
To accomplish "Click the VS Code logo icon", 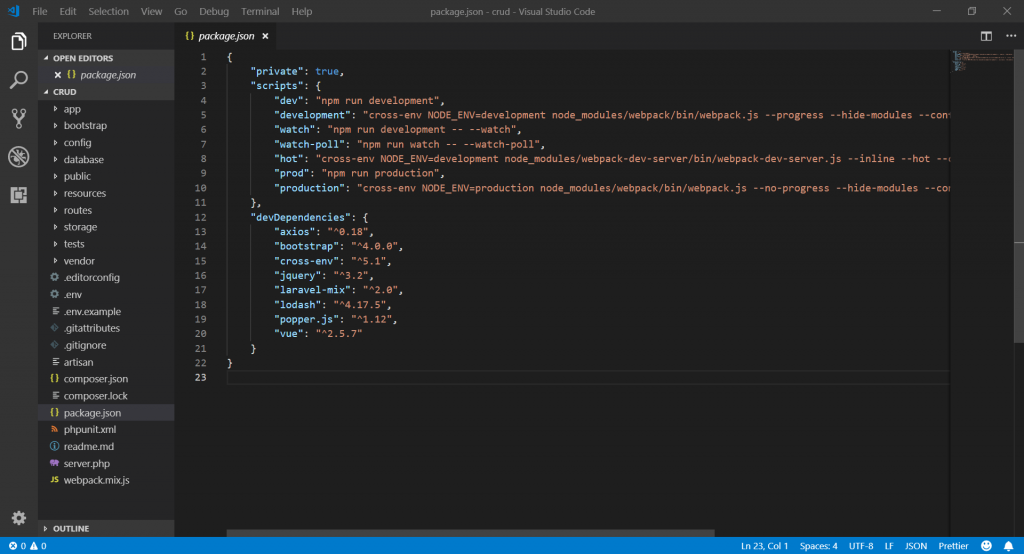I will point(13,11).
